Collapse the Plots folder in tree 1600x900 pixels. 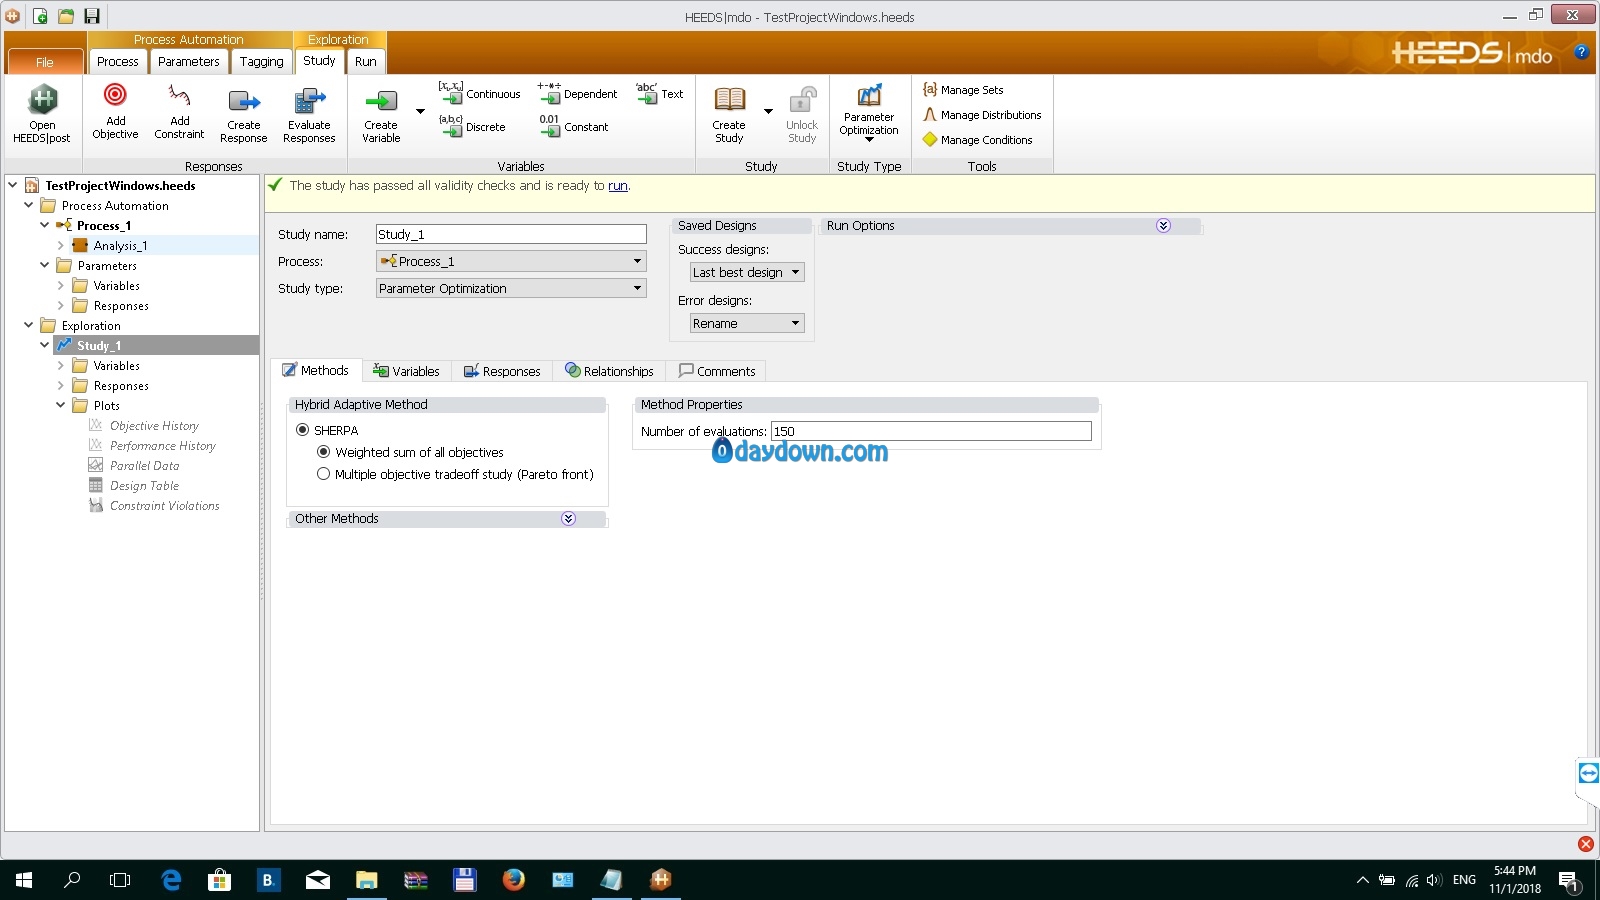tap(61, 405)
